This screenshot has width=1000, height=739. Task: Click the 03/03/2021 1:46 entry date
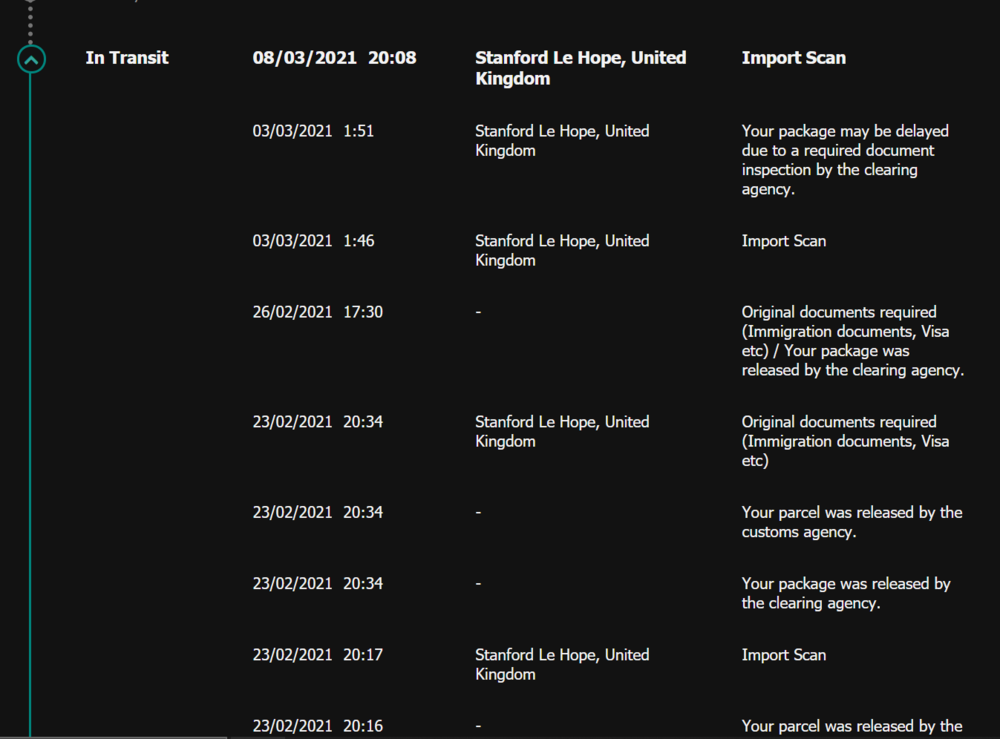click(313, 241)
